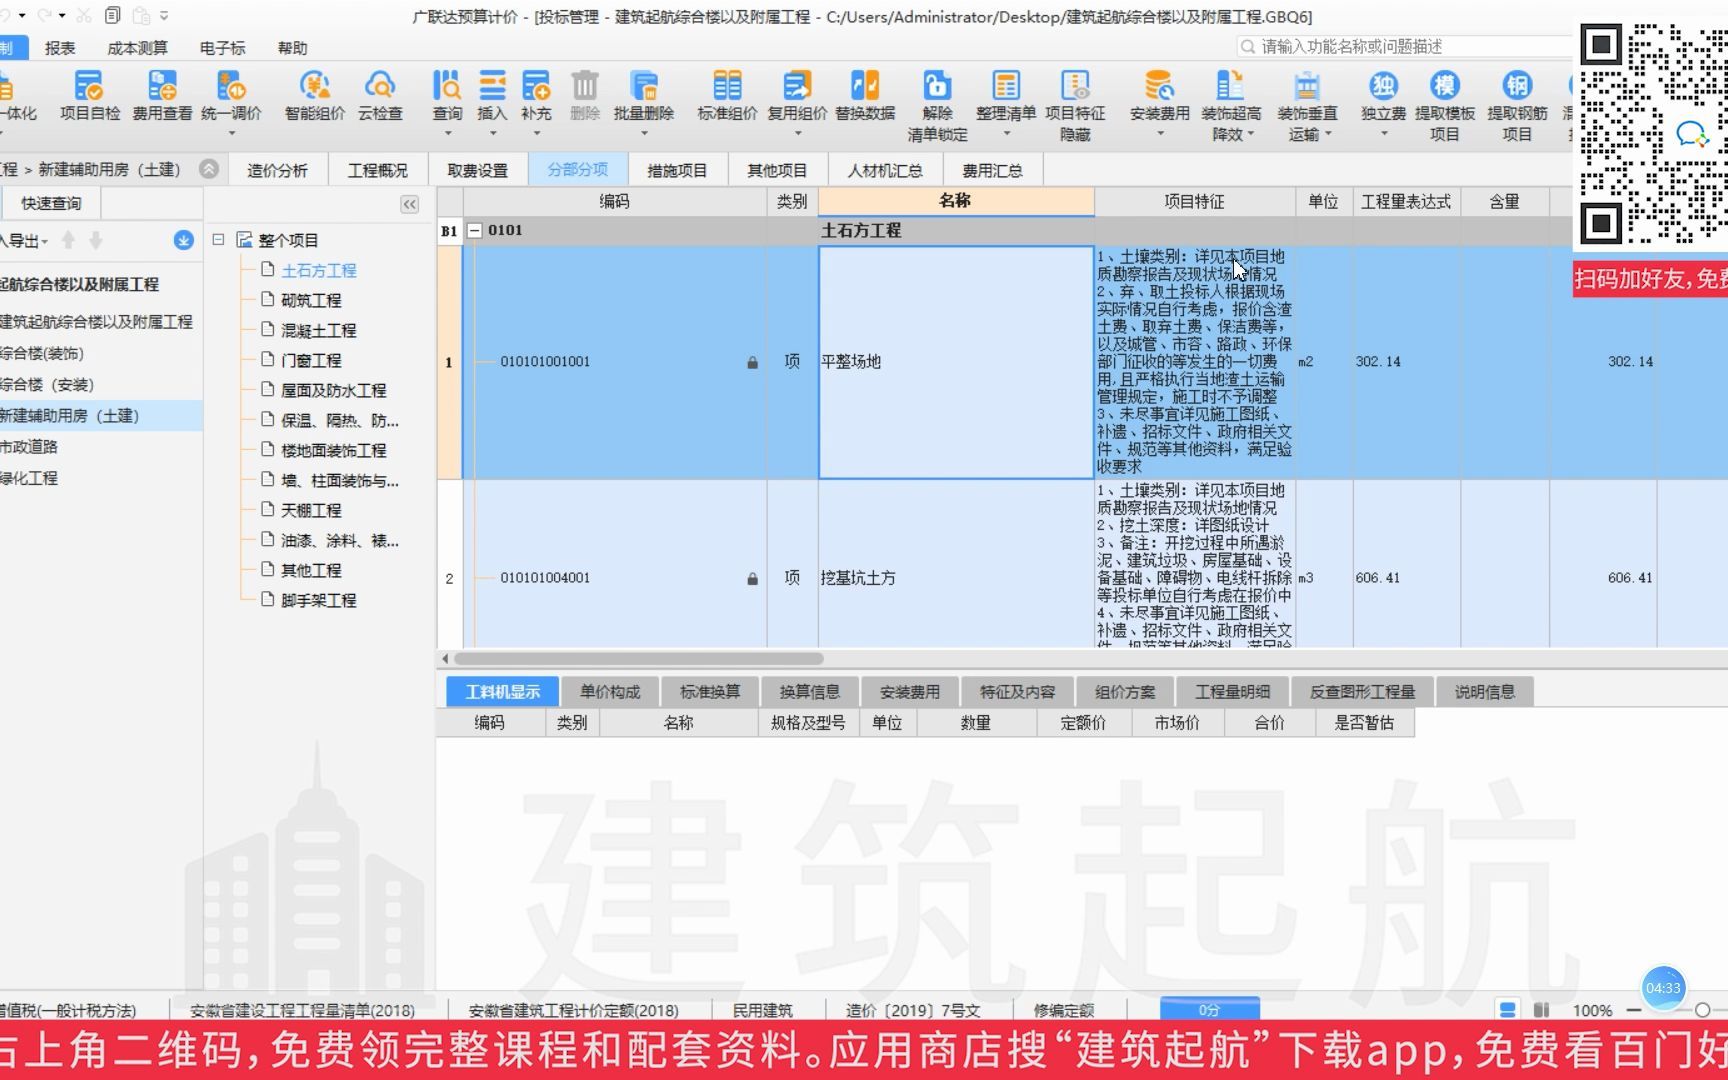
Task: Open the 查询 dropdown arrow
Action: (447, 134)
